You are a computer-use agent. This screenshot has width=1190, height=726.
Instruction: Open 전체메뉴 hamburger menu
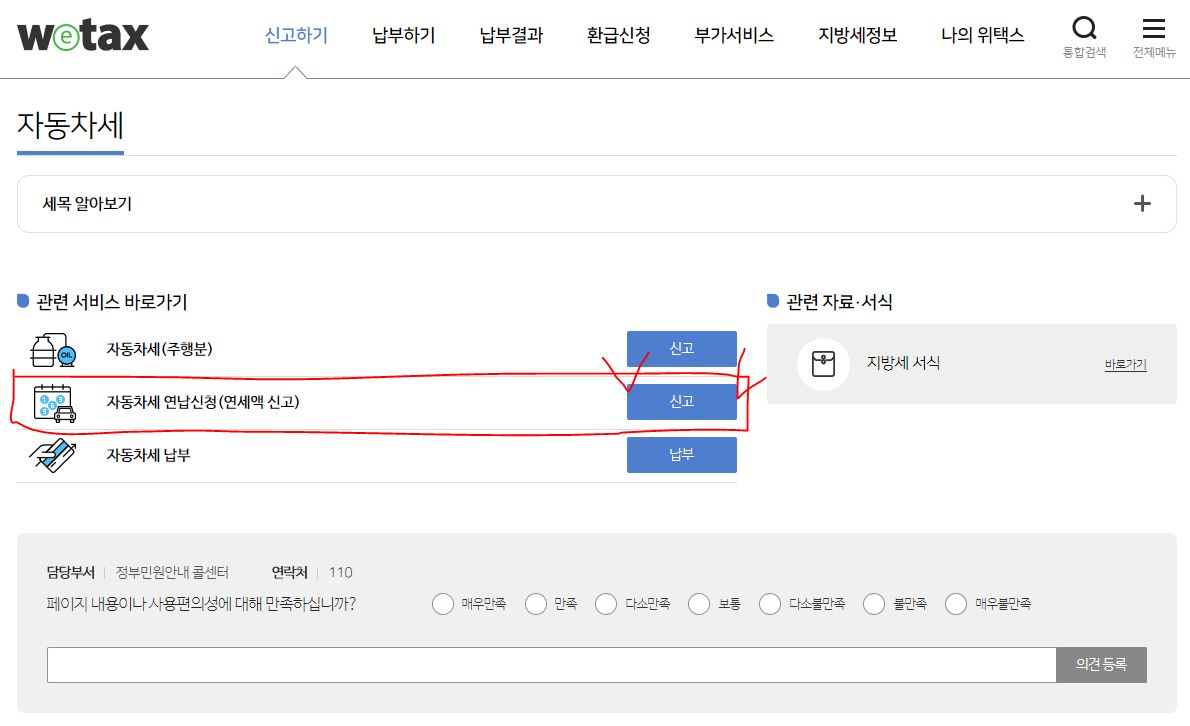[x=1155, y=30]
